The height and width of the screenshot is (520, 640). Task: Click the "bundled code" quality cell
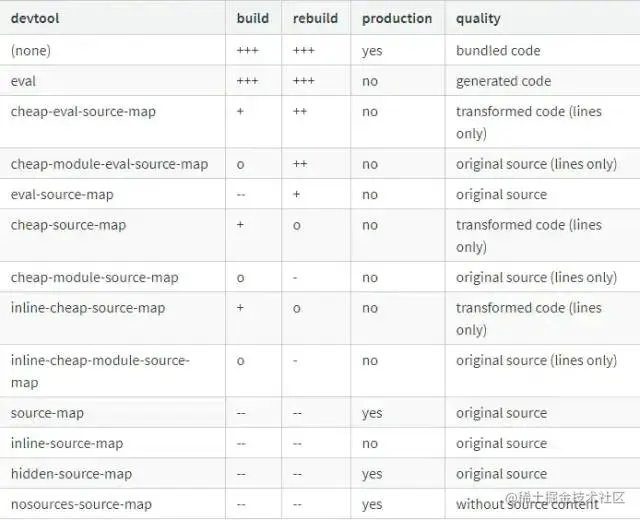point(498,50)
